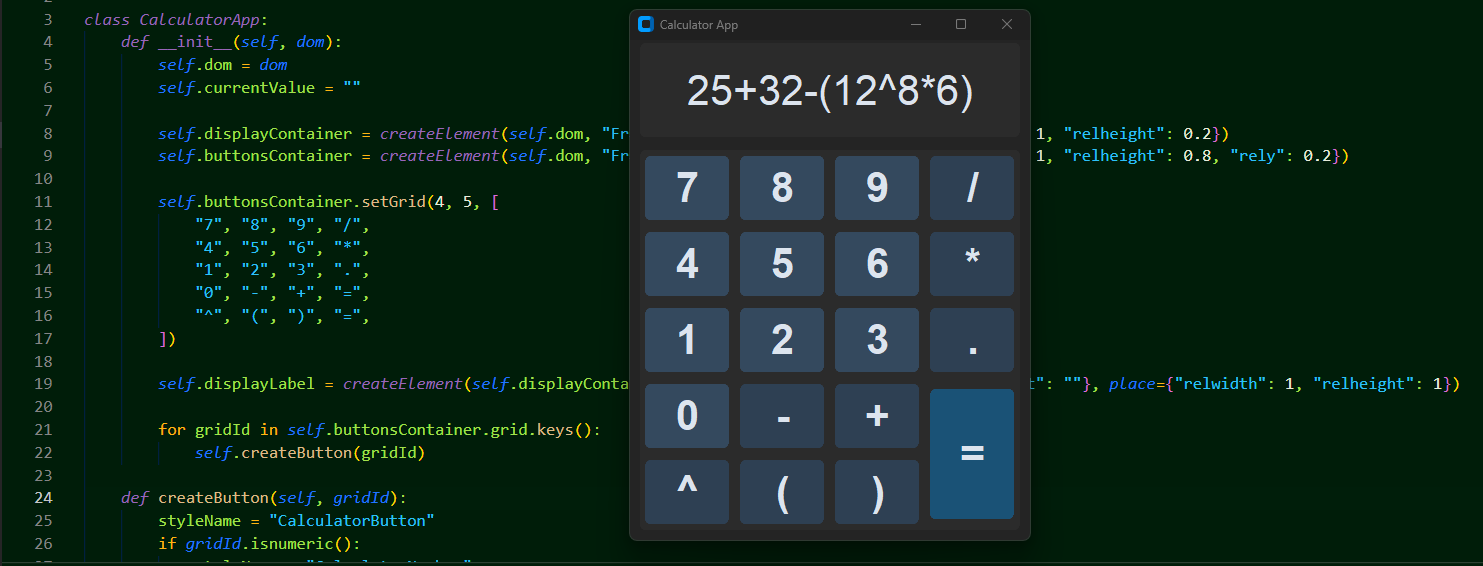The height and width of the screenshot is (566, 1483).
Task: Maximize the Calculator App window
Action: click(961, 25)
